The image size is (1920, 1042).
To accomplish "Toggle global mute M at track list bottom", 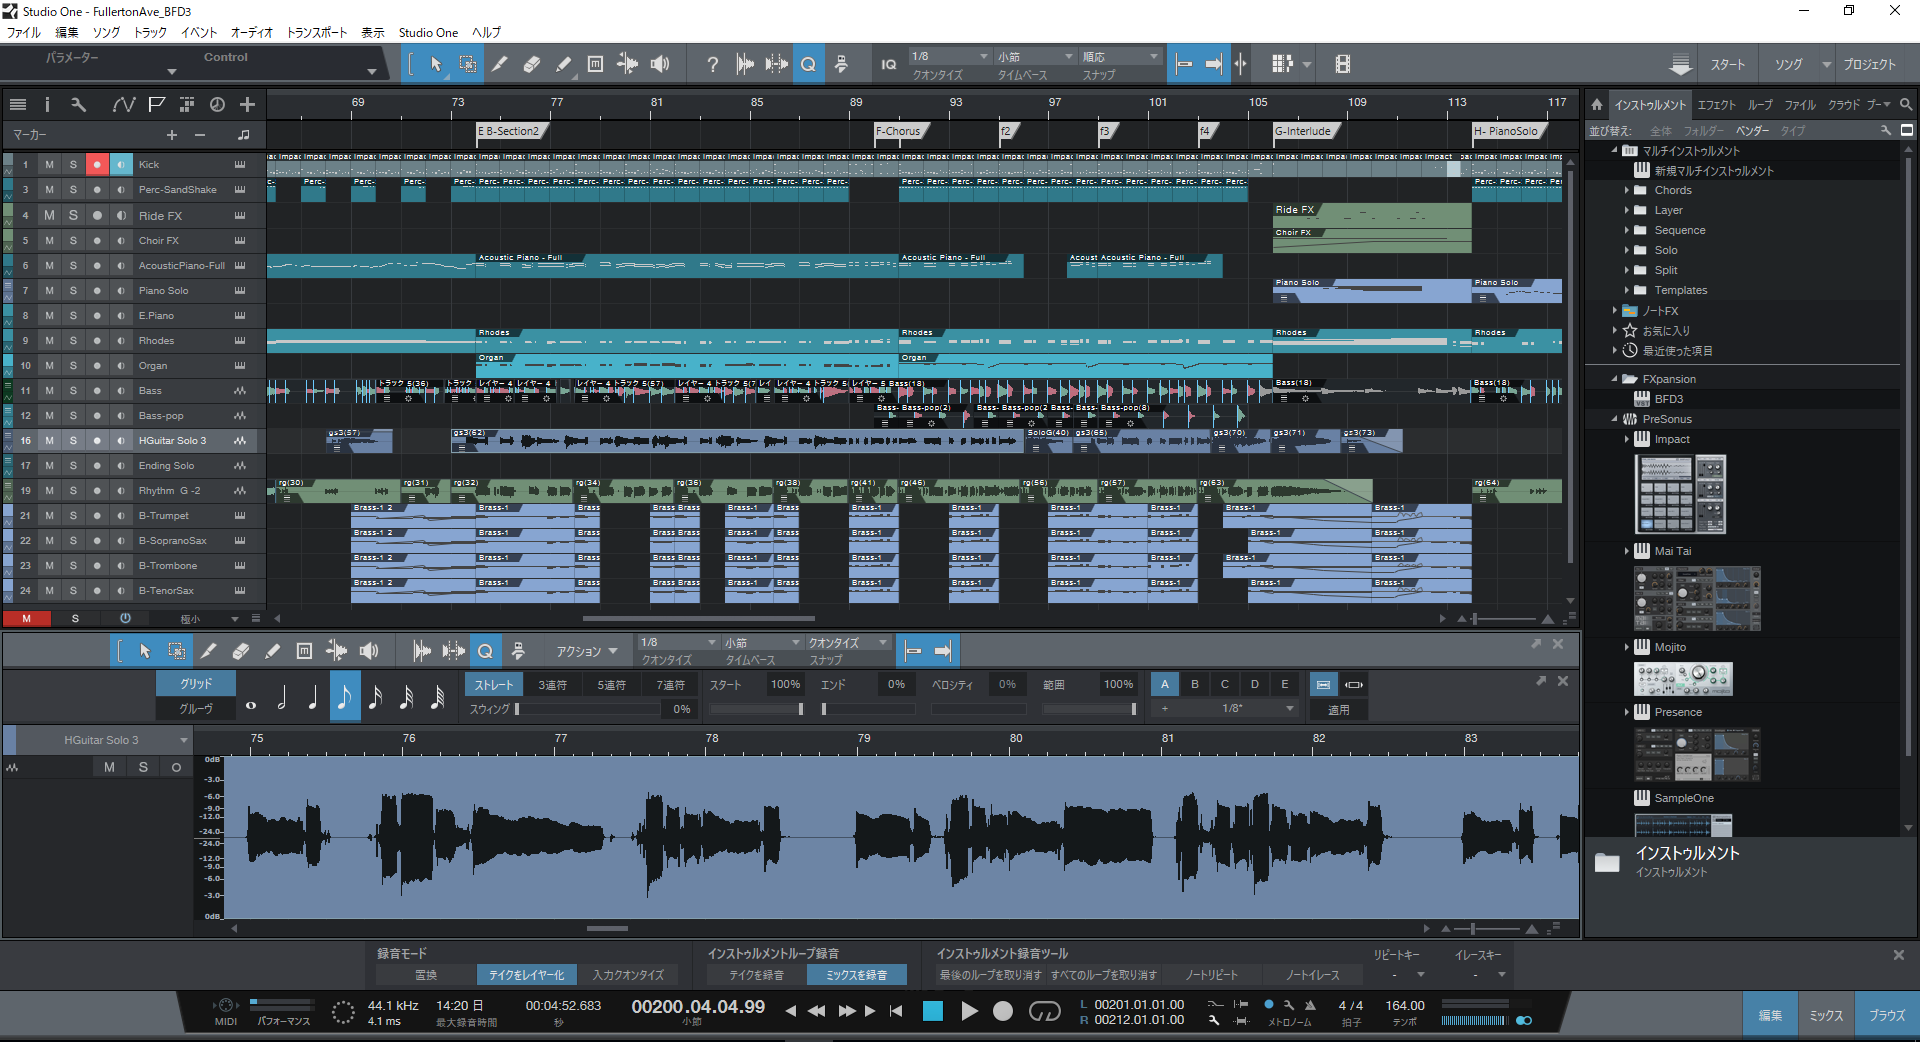I will (x=27, y=618).
